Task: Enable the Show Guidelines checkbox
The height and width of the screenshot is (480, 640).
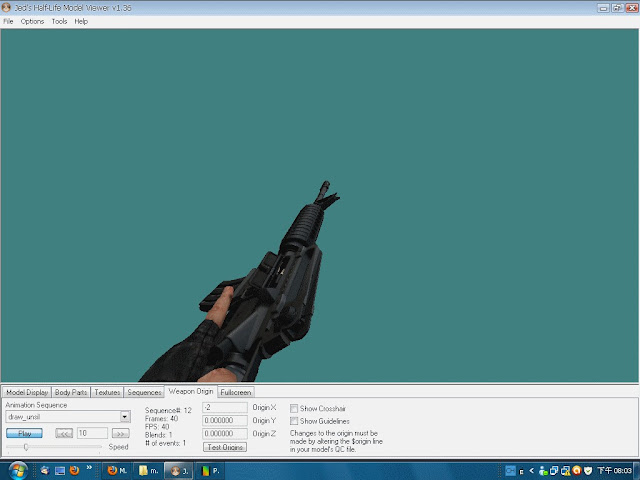Action: (x=294, y=421)
